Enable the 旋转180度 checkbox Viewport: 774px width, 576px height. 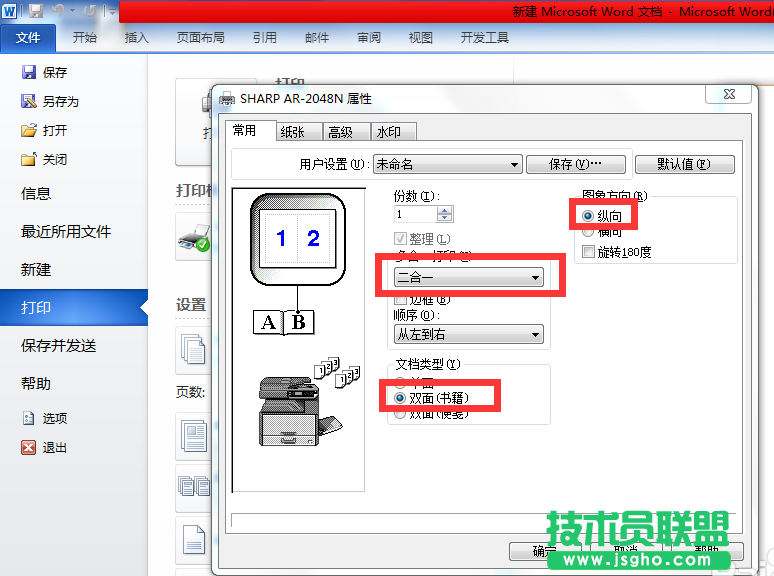click(x=588, y=251)
